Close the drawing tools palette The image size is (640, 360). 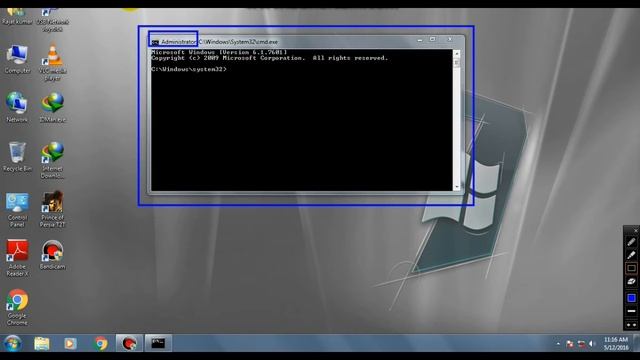point(635,231)
